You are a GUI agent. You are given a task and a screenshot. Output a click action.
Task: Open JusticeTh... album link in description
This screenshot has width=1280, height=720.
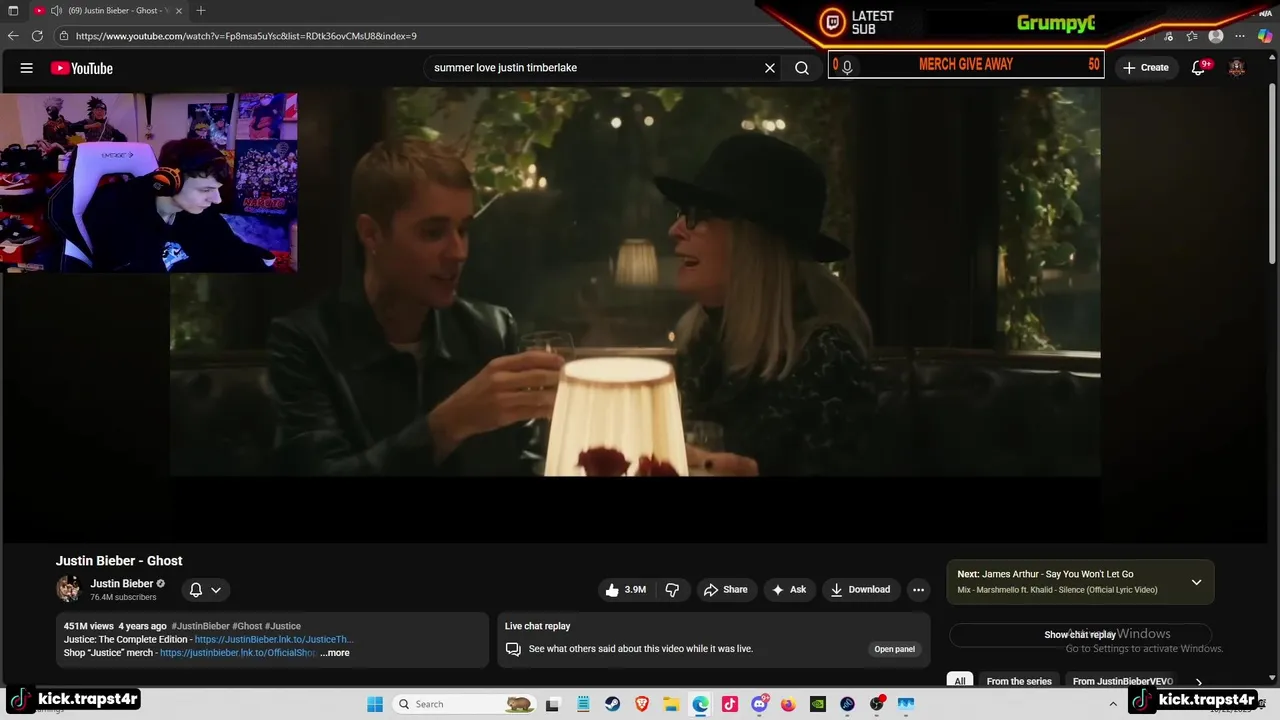[274, 640]
